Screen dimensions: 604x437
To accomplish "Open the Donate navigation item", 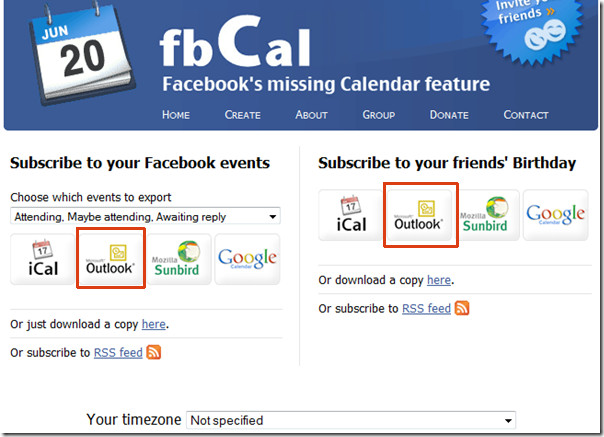I will [449, 115].
